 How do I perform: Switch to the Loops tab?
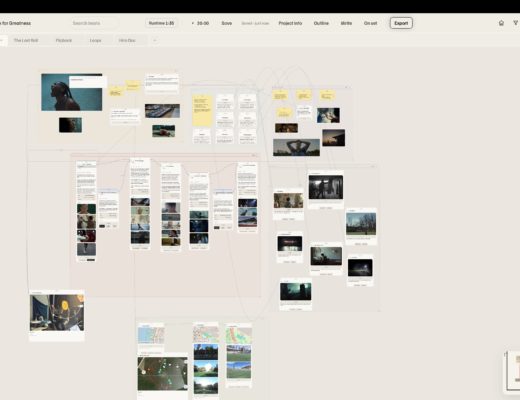click(x=95, y=40)
